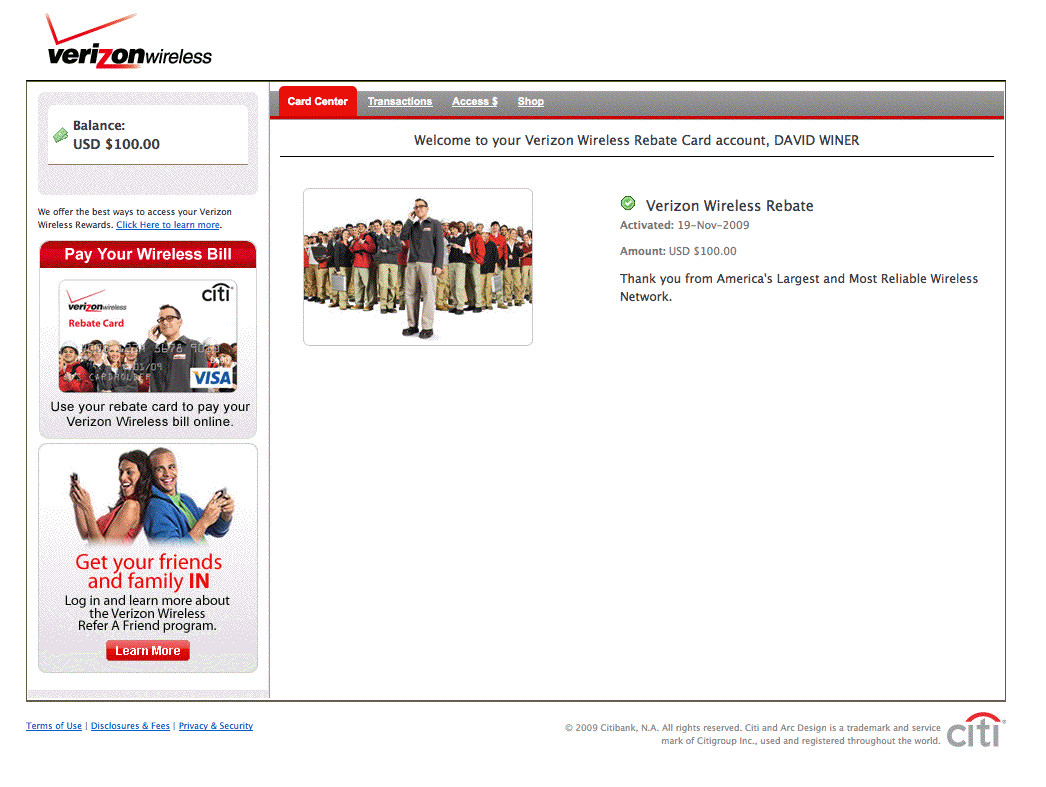Switch to the Transactions tab
The image size is (1046, 787).
click(400, 102)
